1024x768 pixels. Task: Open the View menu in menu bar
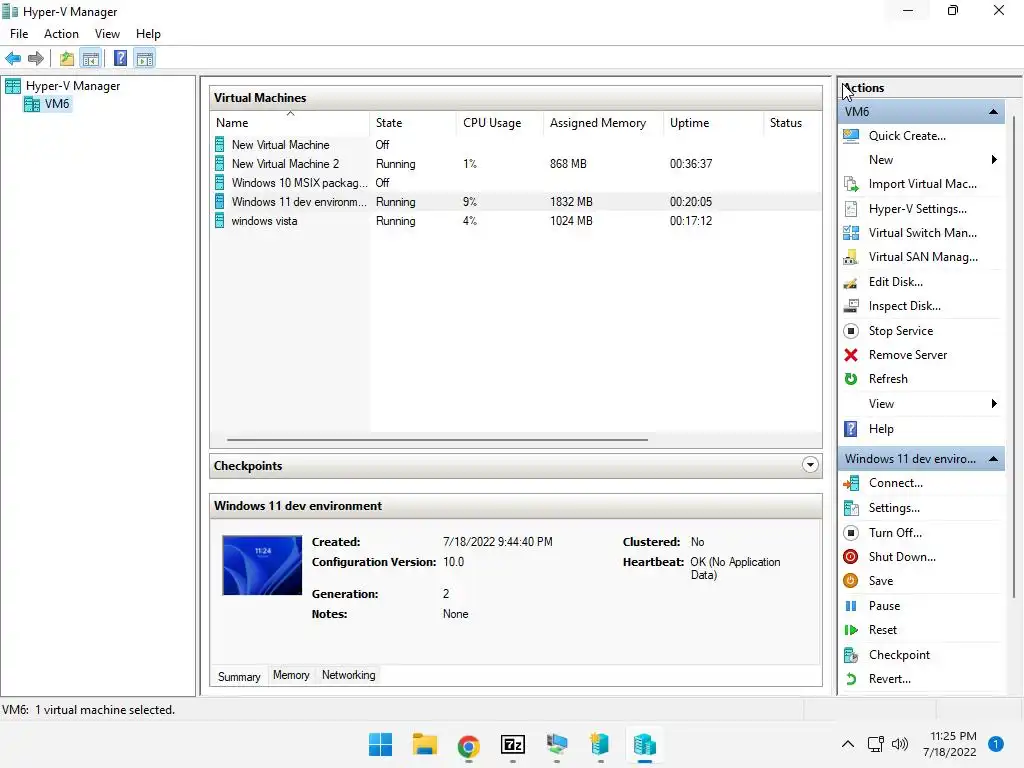[x=107, y=34]
